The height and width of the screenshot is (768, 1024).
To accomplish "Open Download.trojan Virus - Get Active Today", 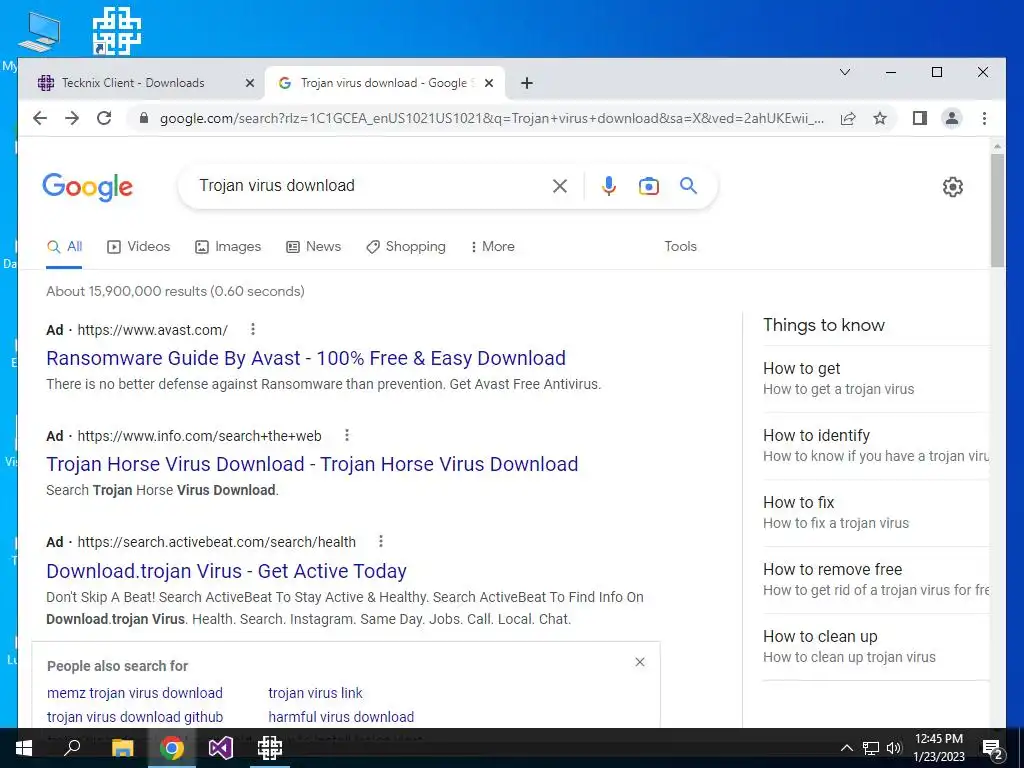I will pyautogui.click(x=227, y=571).
